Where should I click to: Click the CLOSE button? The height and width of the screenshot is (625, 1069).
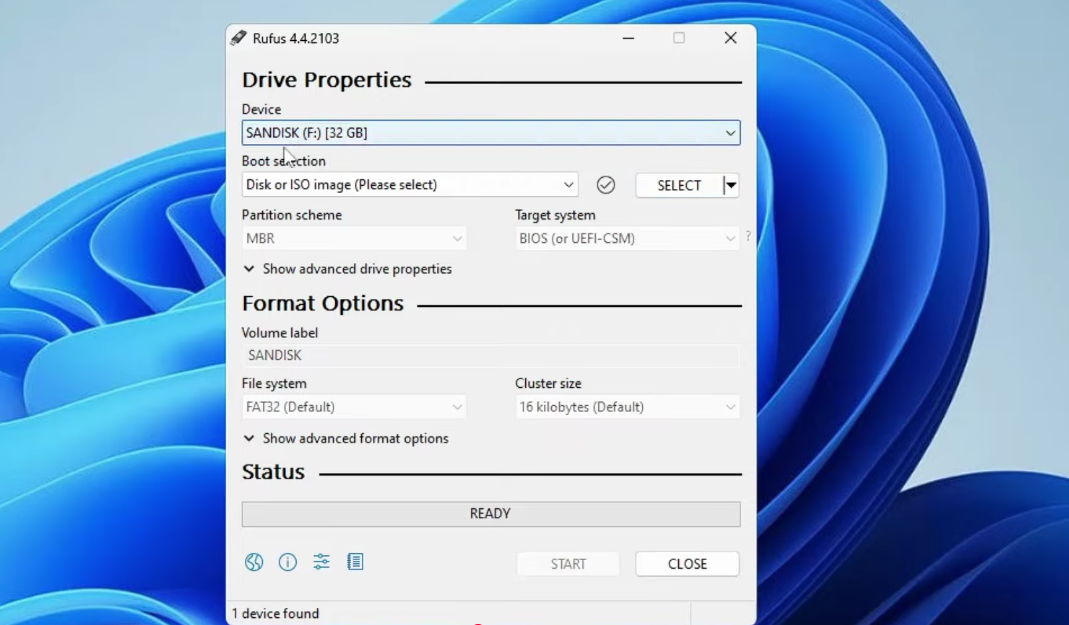coord(687,564)
